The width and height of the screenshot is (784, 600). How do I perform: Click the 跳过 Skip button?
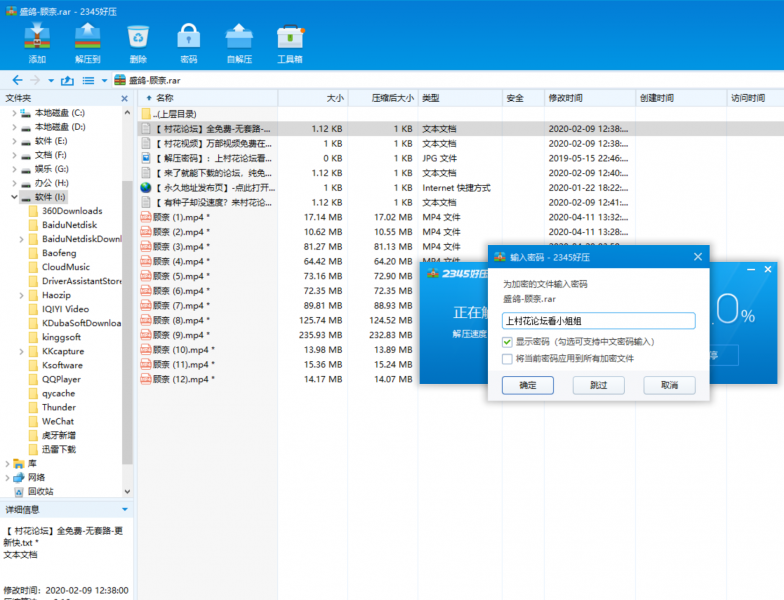598,385
